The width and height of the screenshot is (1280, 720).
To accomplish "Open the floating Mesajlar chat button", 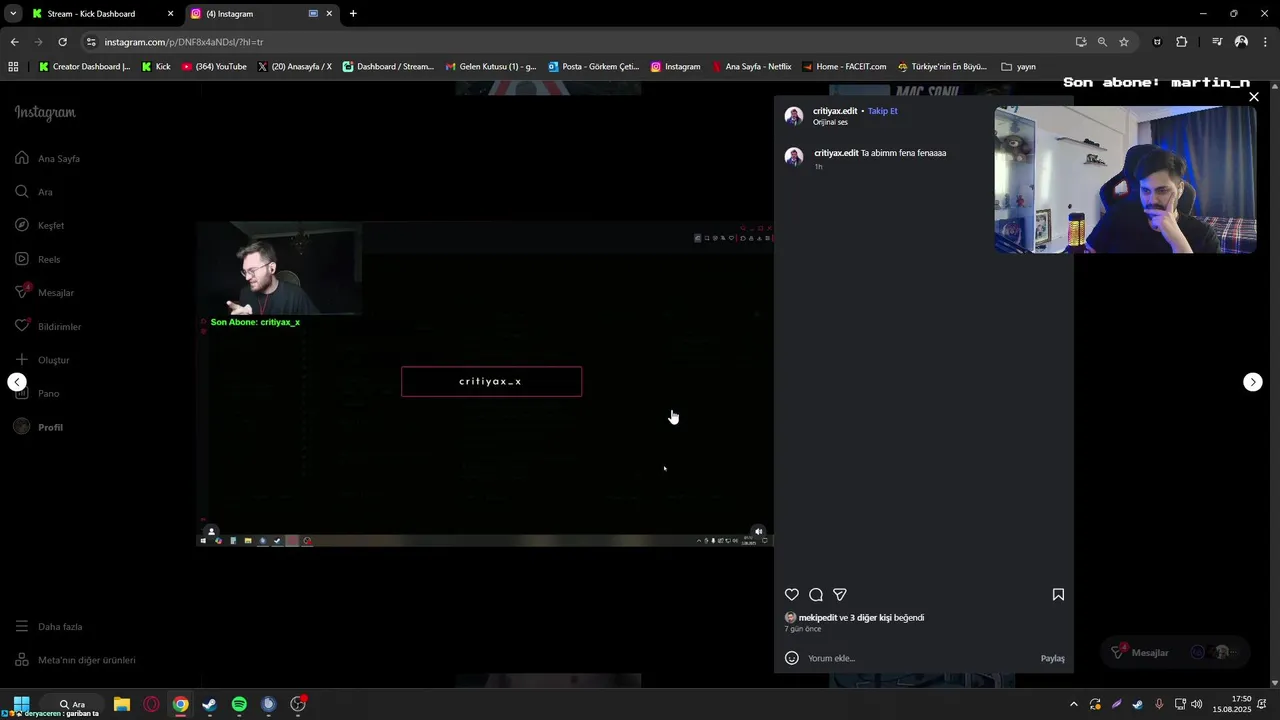I will coord(1175,653).
